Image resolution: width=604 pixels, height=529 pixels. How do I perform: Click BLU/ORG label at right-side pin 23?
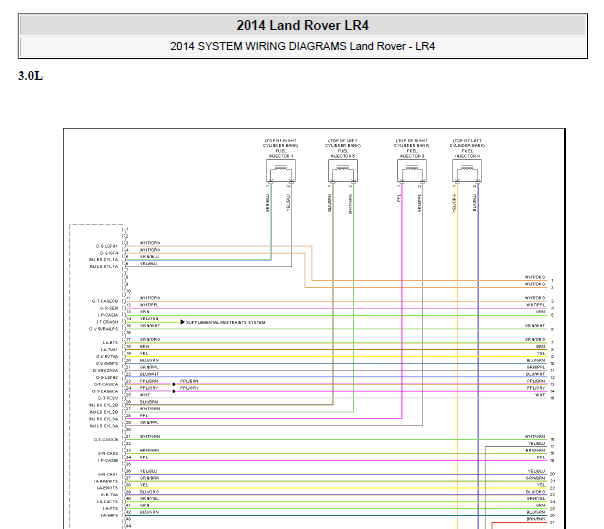(x=536, y=492)
